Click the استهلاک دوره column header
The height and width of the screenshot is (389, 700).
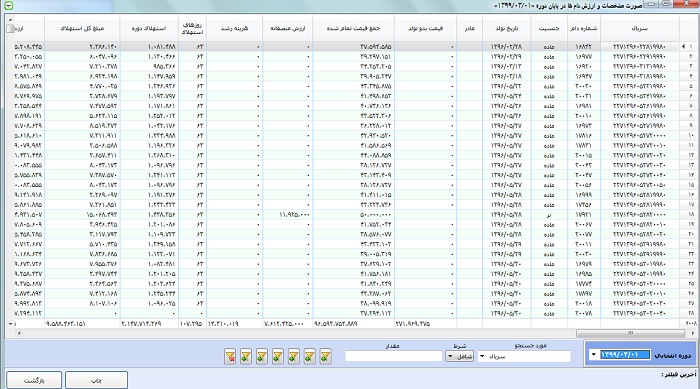[149, 28]
